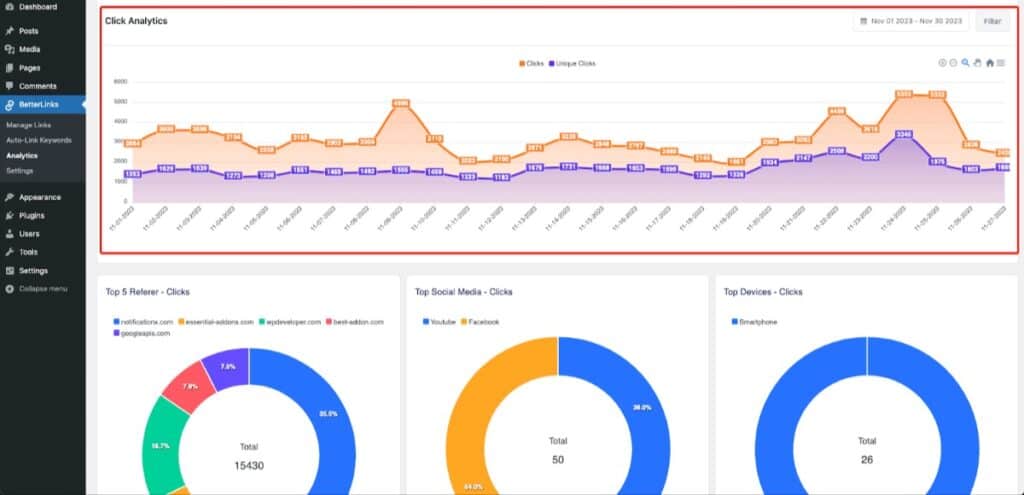Click the Comments speech bubble icon
Screen dimensions: 1024x495
[x=9, y=86]
